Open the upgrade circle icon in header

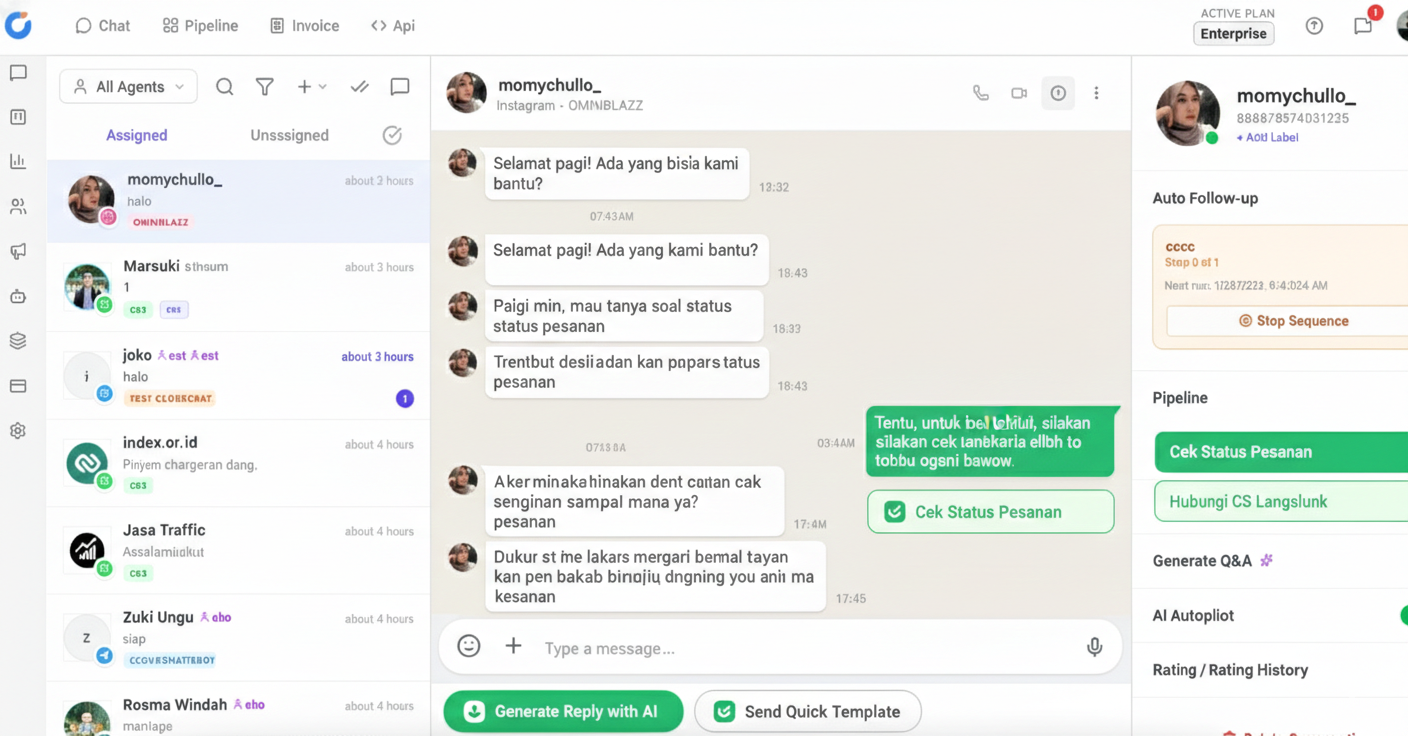[1314, 27]
